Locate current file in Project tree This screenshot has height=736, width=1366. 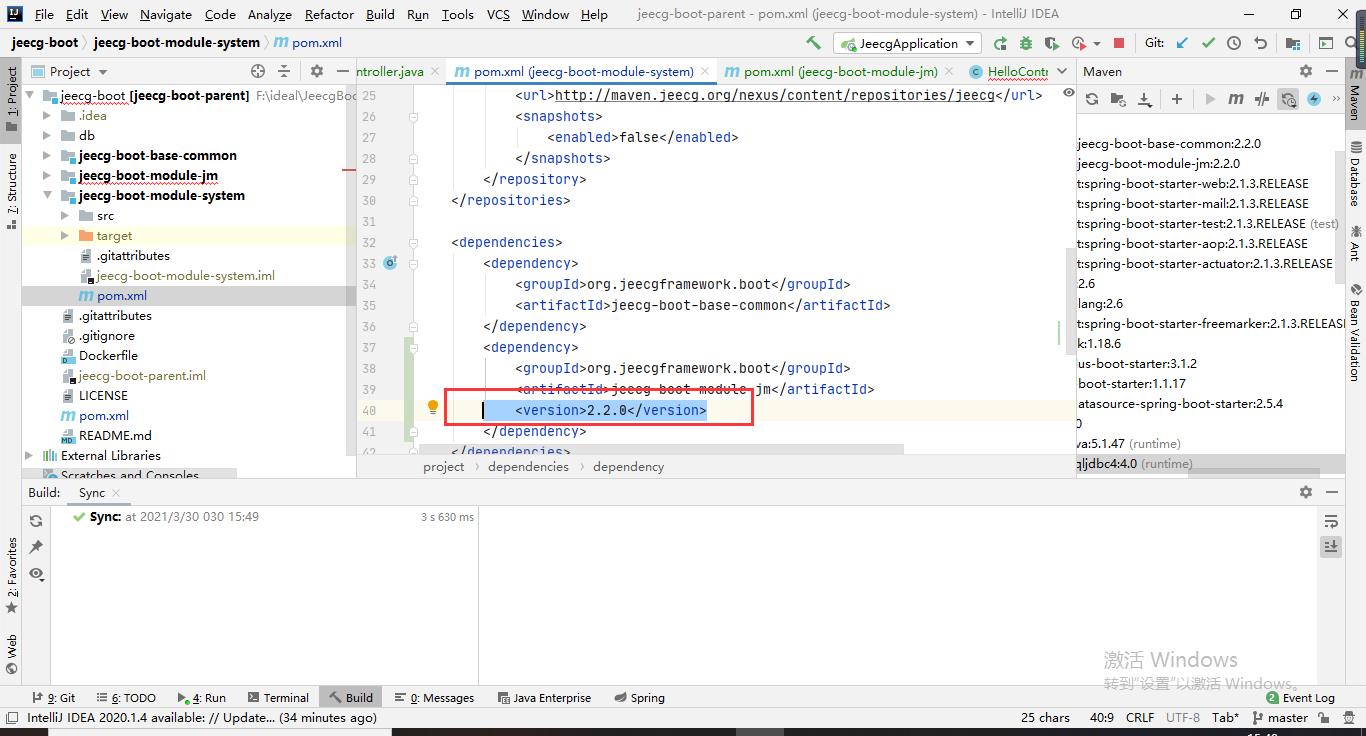tap(258, 71)
